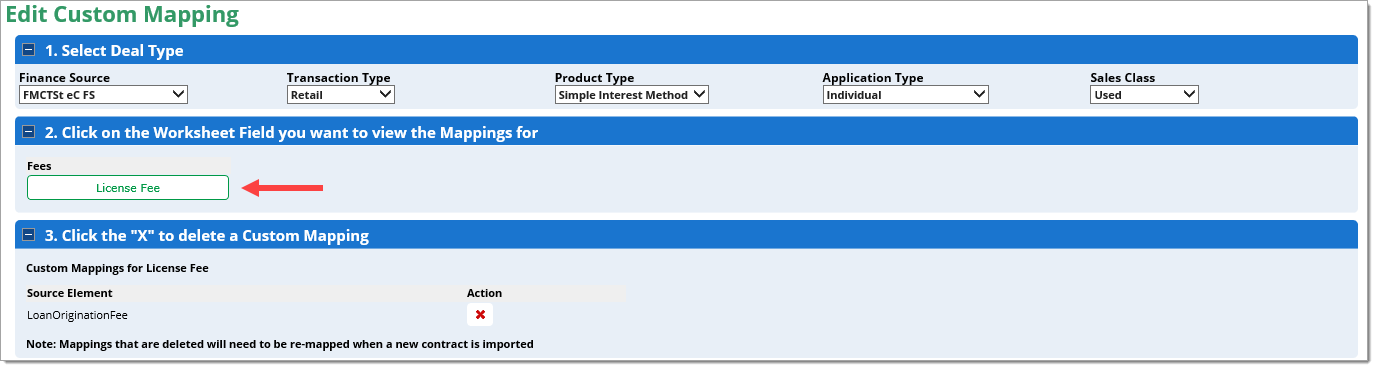Image resolution: width=1375 pixels, height=368 pixels.
Task: Collapse the Worksheet Field section icon
Action: (30, 133)
